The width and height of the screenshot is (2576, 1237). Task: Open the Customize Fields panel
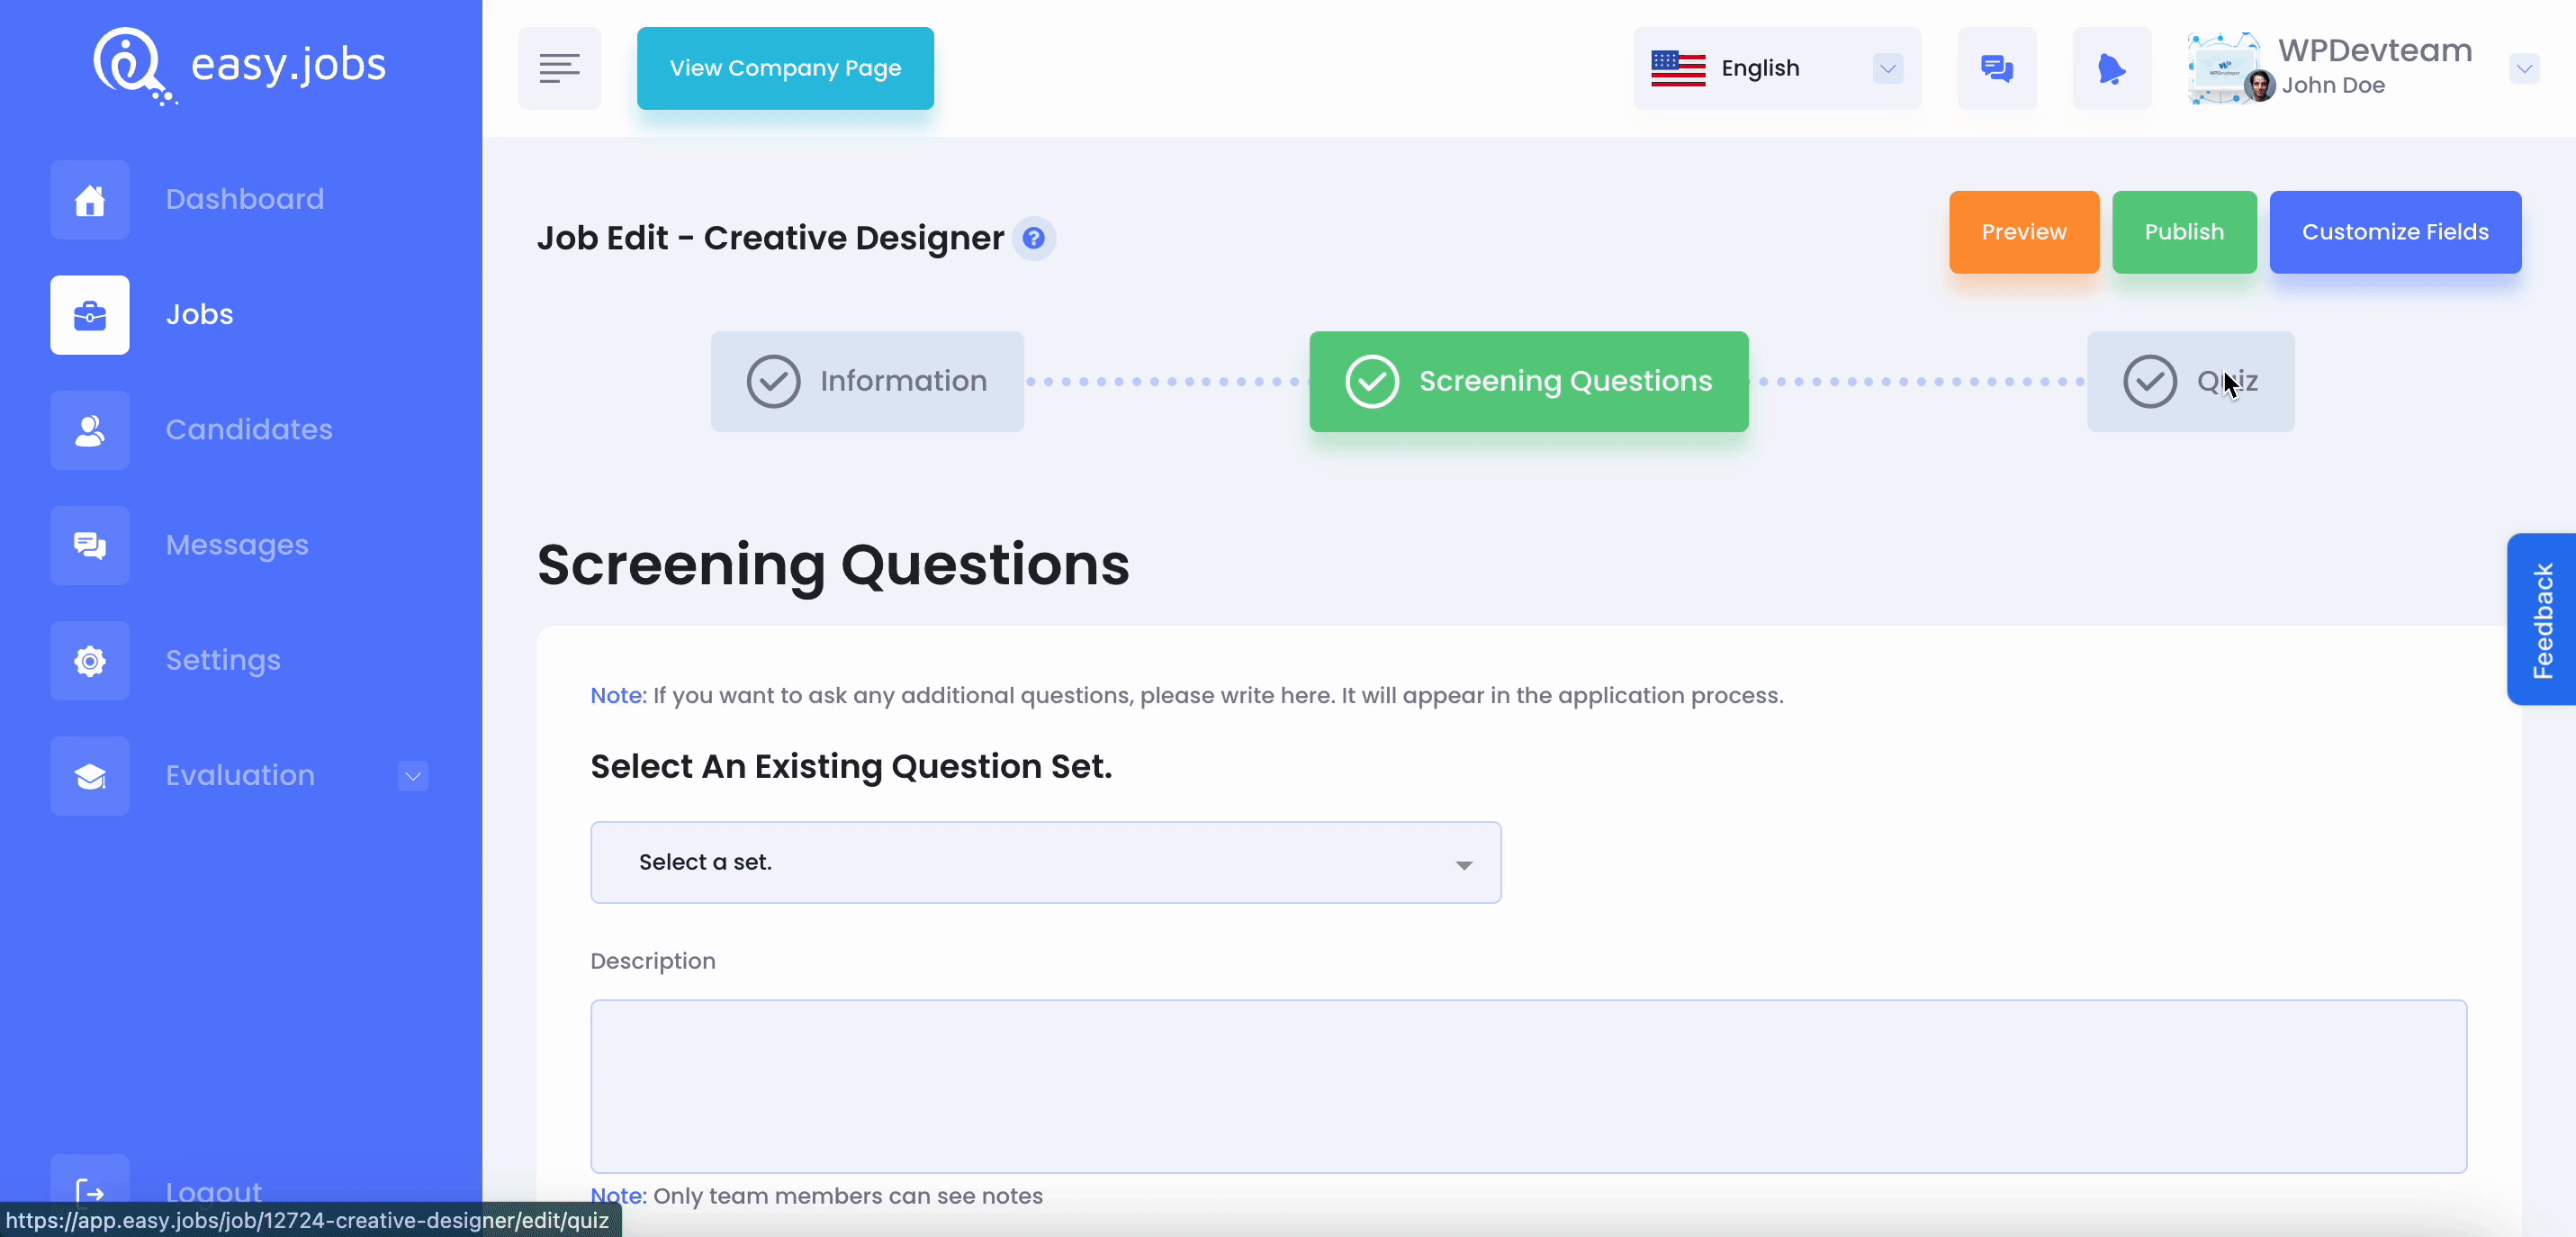pyautogui.click(x=2395, y=231)
